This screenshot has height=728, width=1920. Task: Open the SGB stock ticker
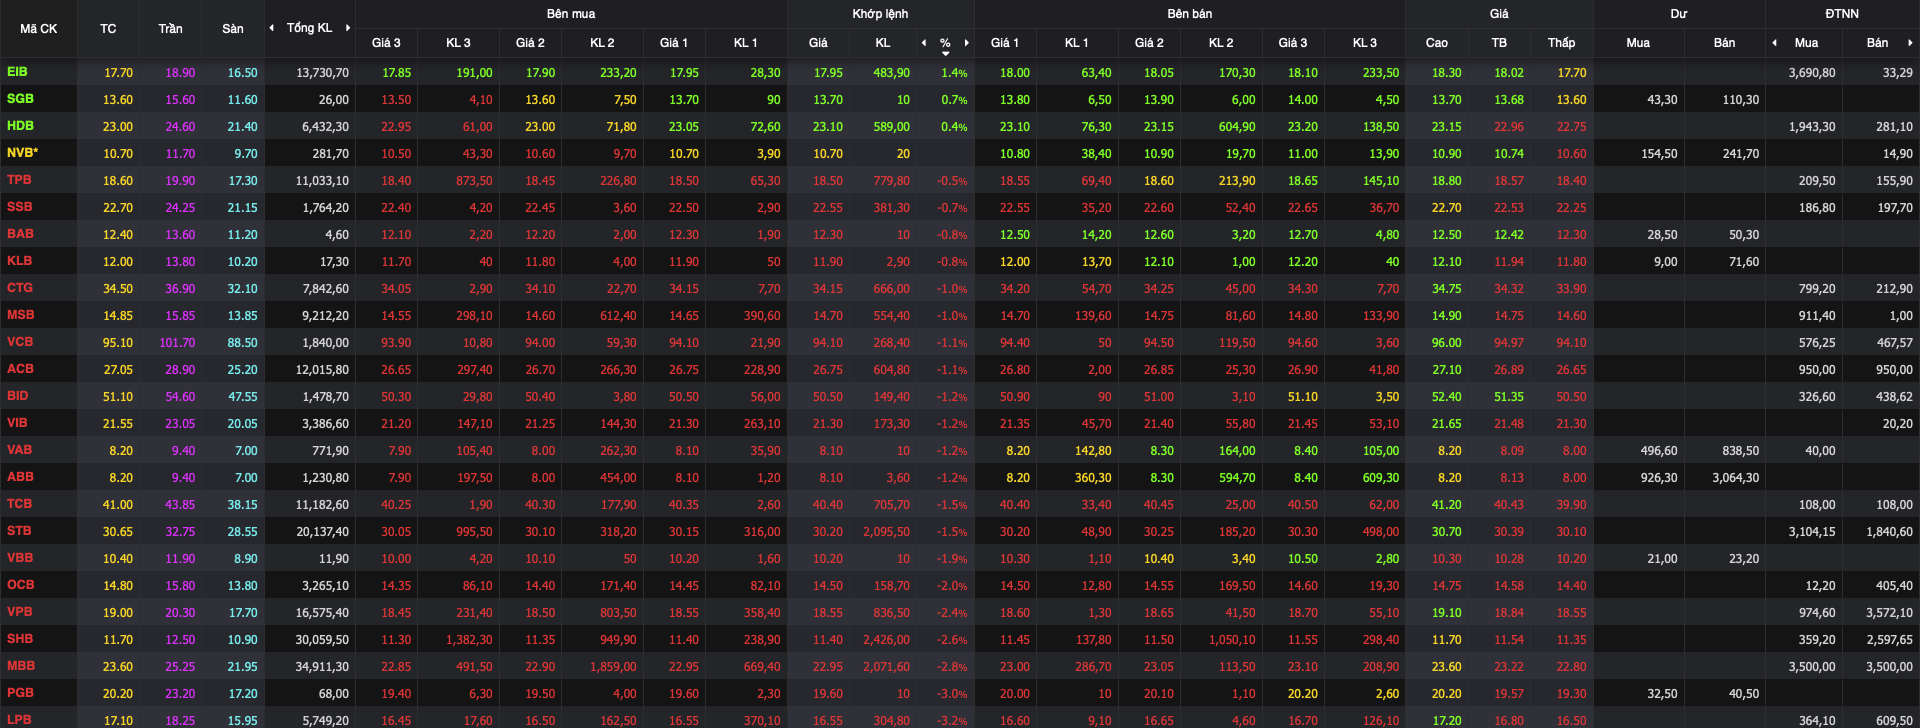(x=20, y=99)
